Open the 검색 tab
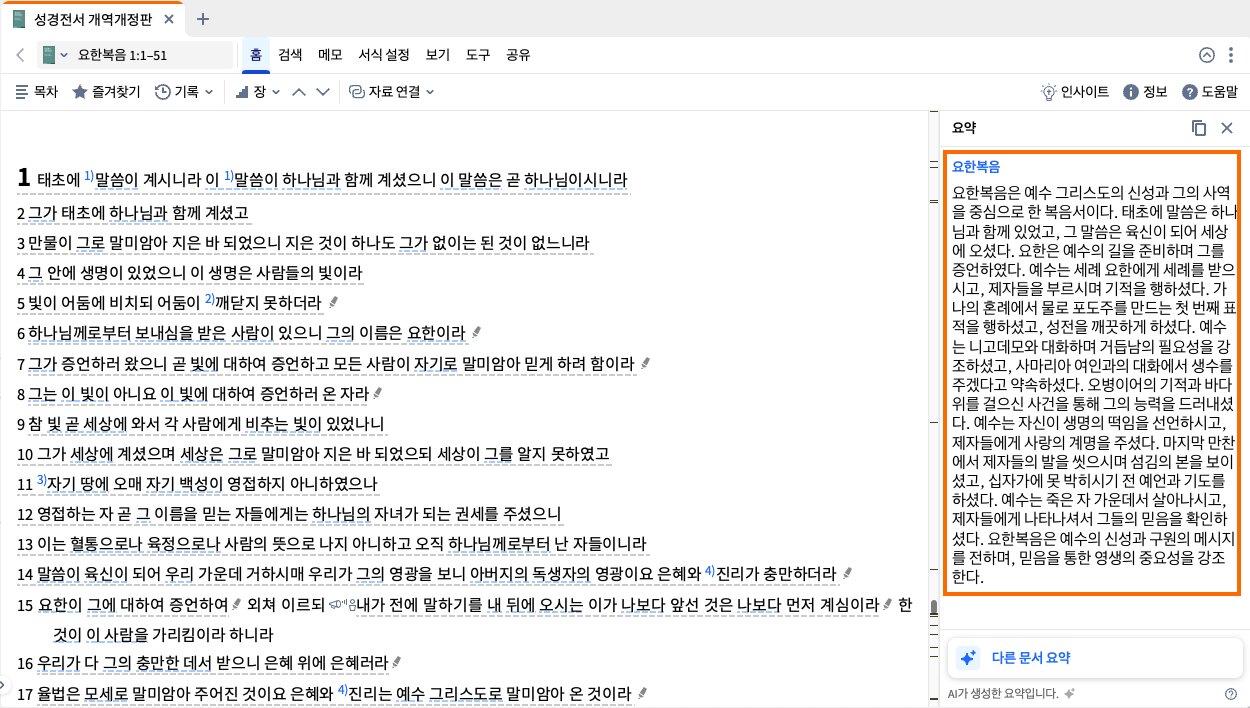The image size is (1250, 708). pyautogui.click(x=290, y=55)
